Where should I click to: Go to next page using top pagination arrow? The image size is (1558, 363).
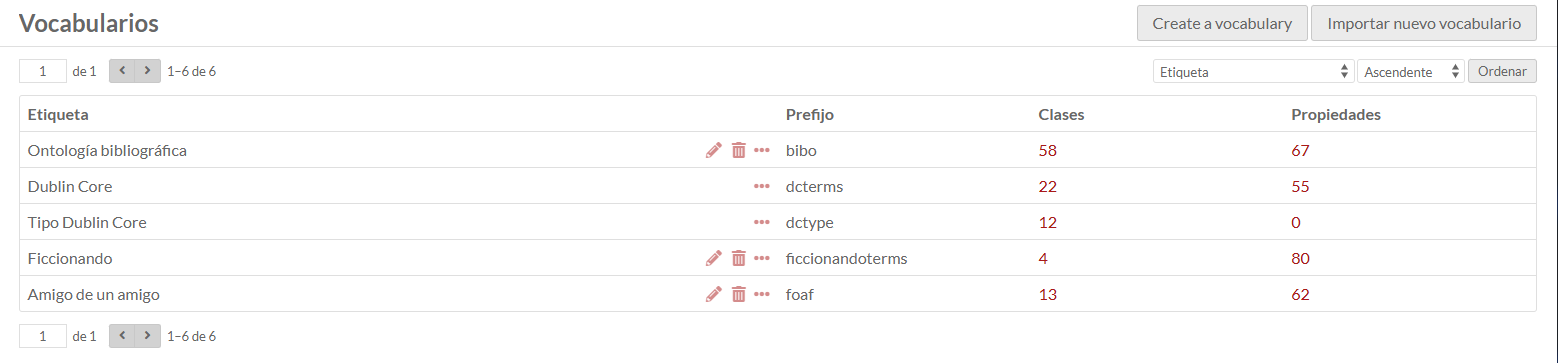tap(147, 71)
